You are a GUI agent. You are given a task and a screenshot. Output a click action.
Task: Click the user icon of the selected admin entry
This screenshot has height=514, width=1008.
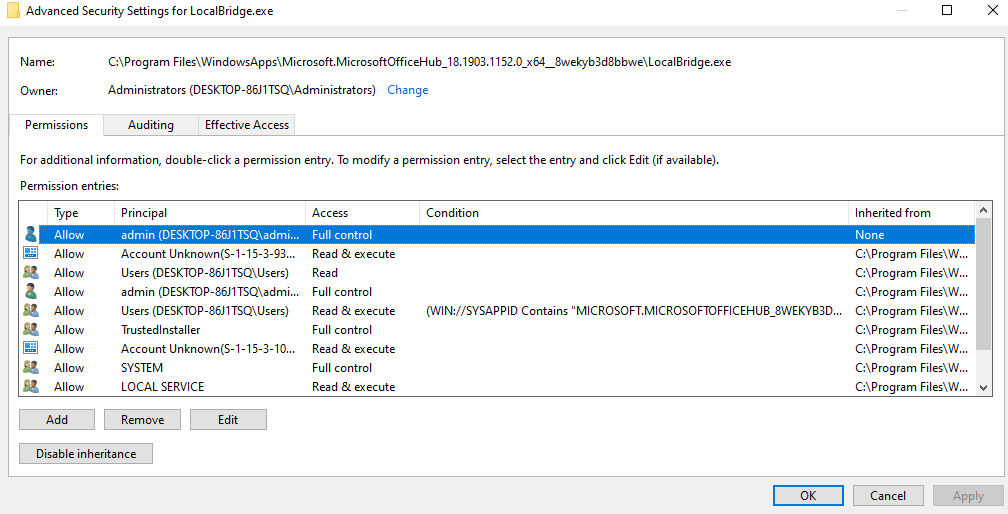(x=30, y=235)
